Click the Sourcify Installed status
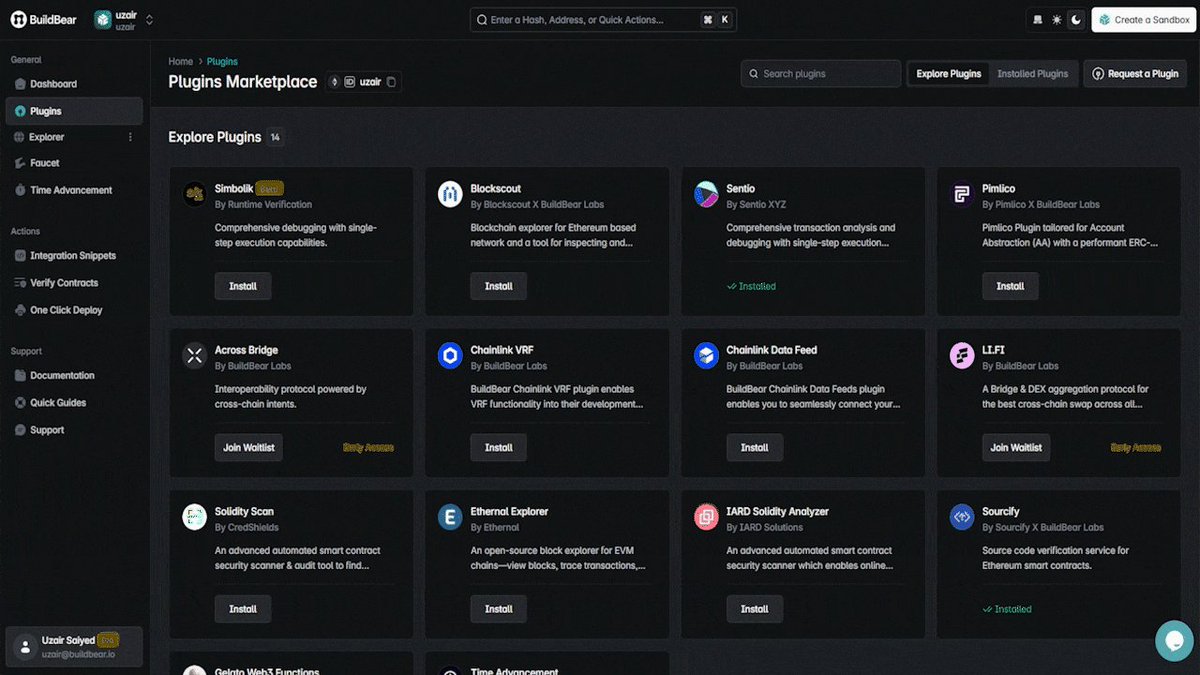The image size is (1200, 675). coord(1007,609)
